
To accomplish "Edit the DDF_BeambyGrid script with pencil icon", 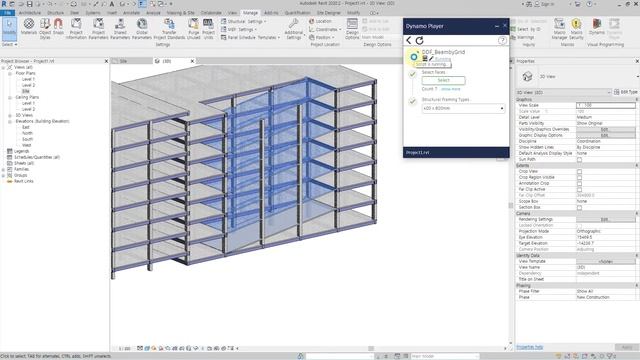I will pos(431,59).
